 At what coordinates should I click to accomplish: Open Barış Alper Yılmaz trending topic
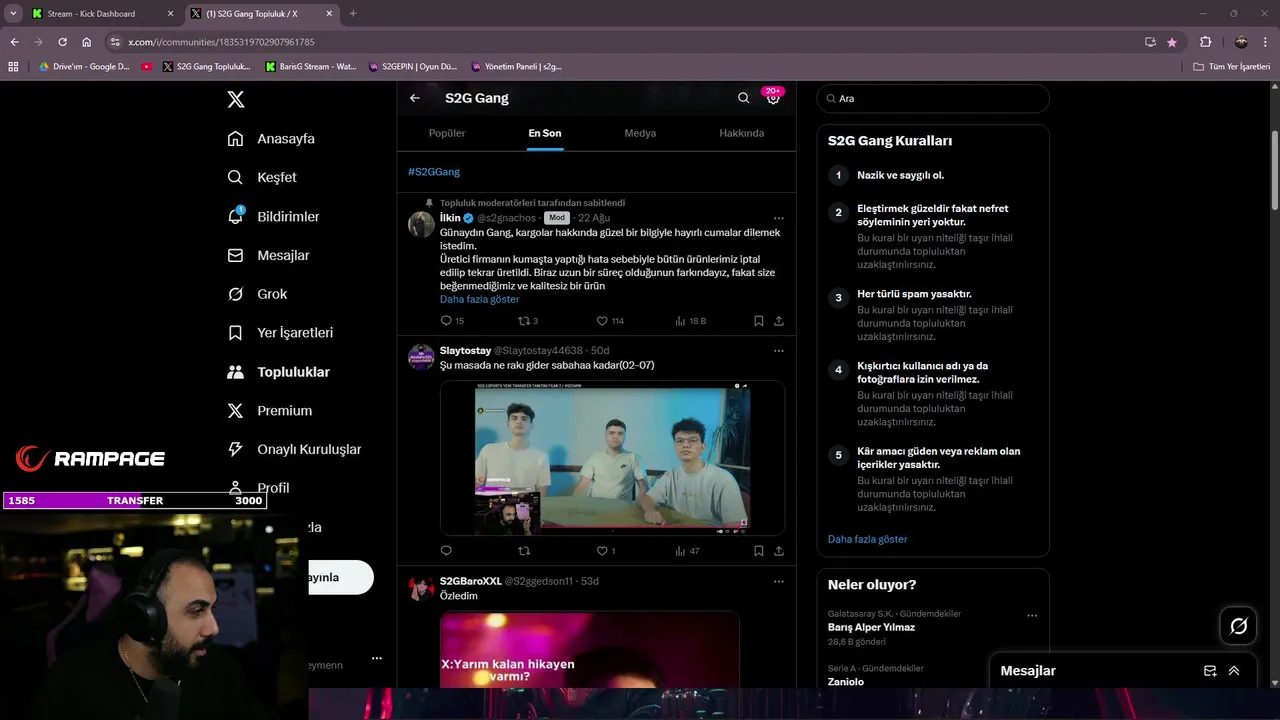tap(871, 627)
